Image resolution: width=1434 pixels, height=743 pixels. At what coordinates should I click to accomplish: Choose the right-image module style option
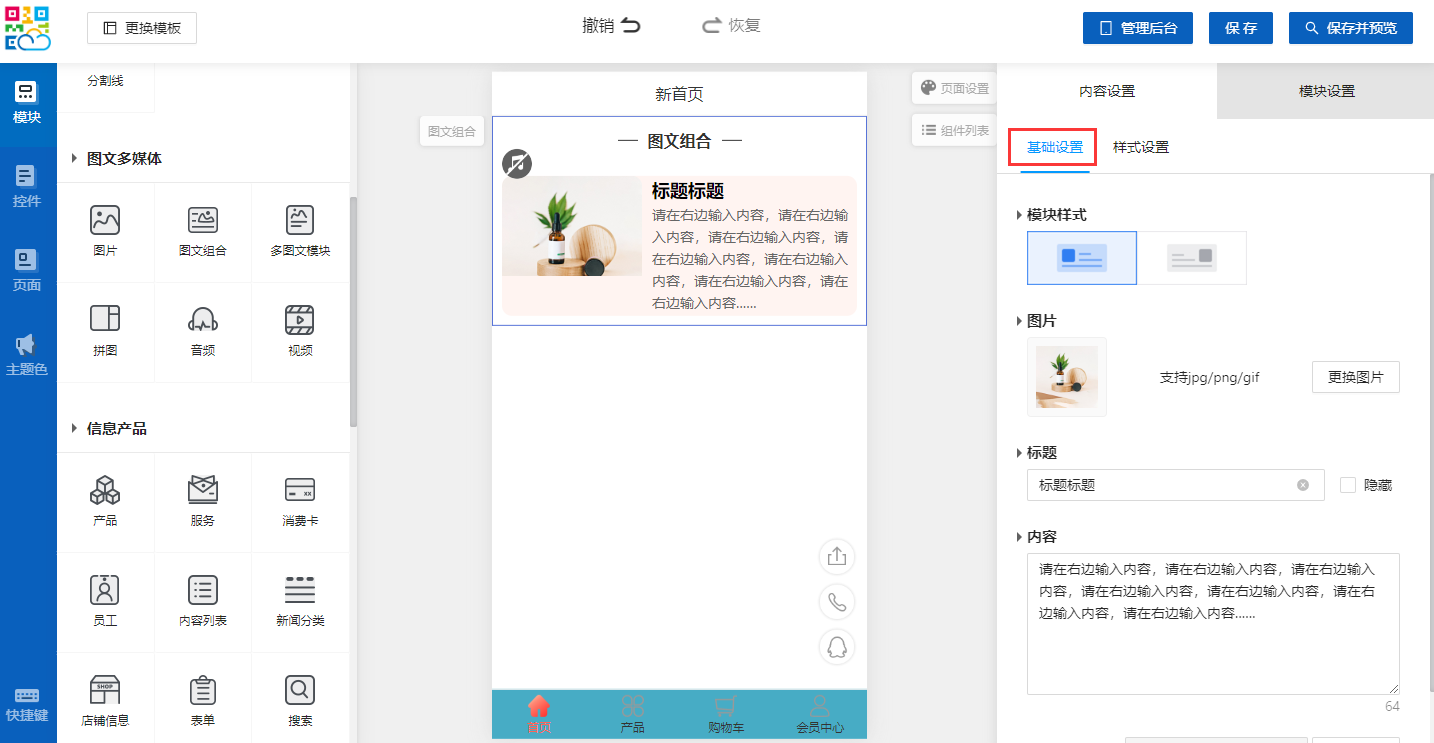pos(1192,258)
